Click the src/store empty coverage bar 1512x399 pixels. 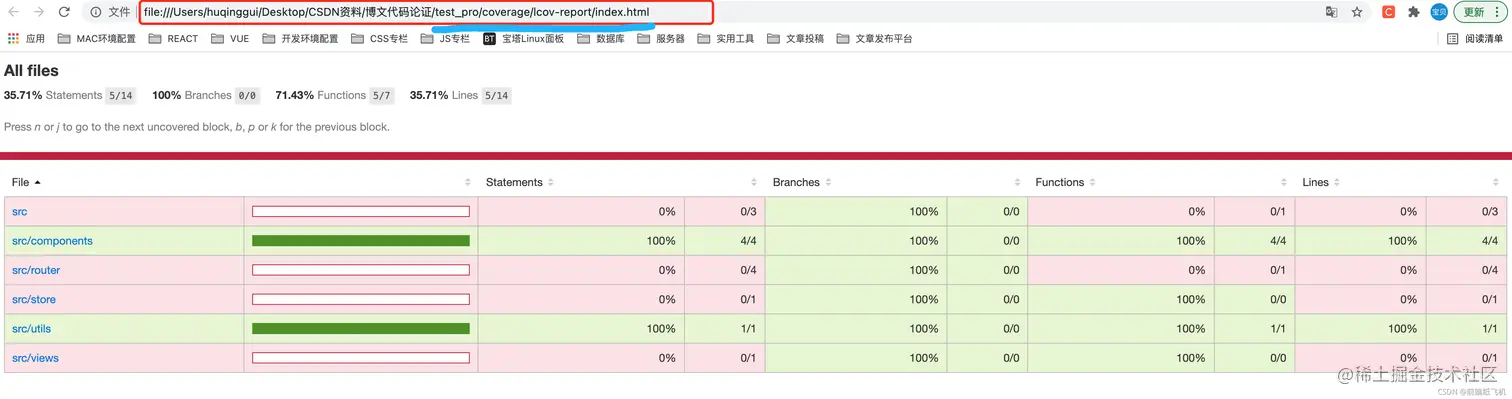pos(361,300)
